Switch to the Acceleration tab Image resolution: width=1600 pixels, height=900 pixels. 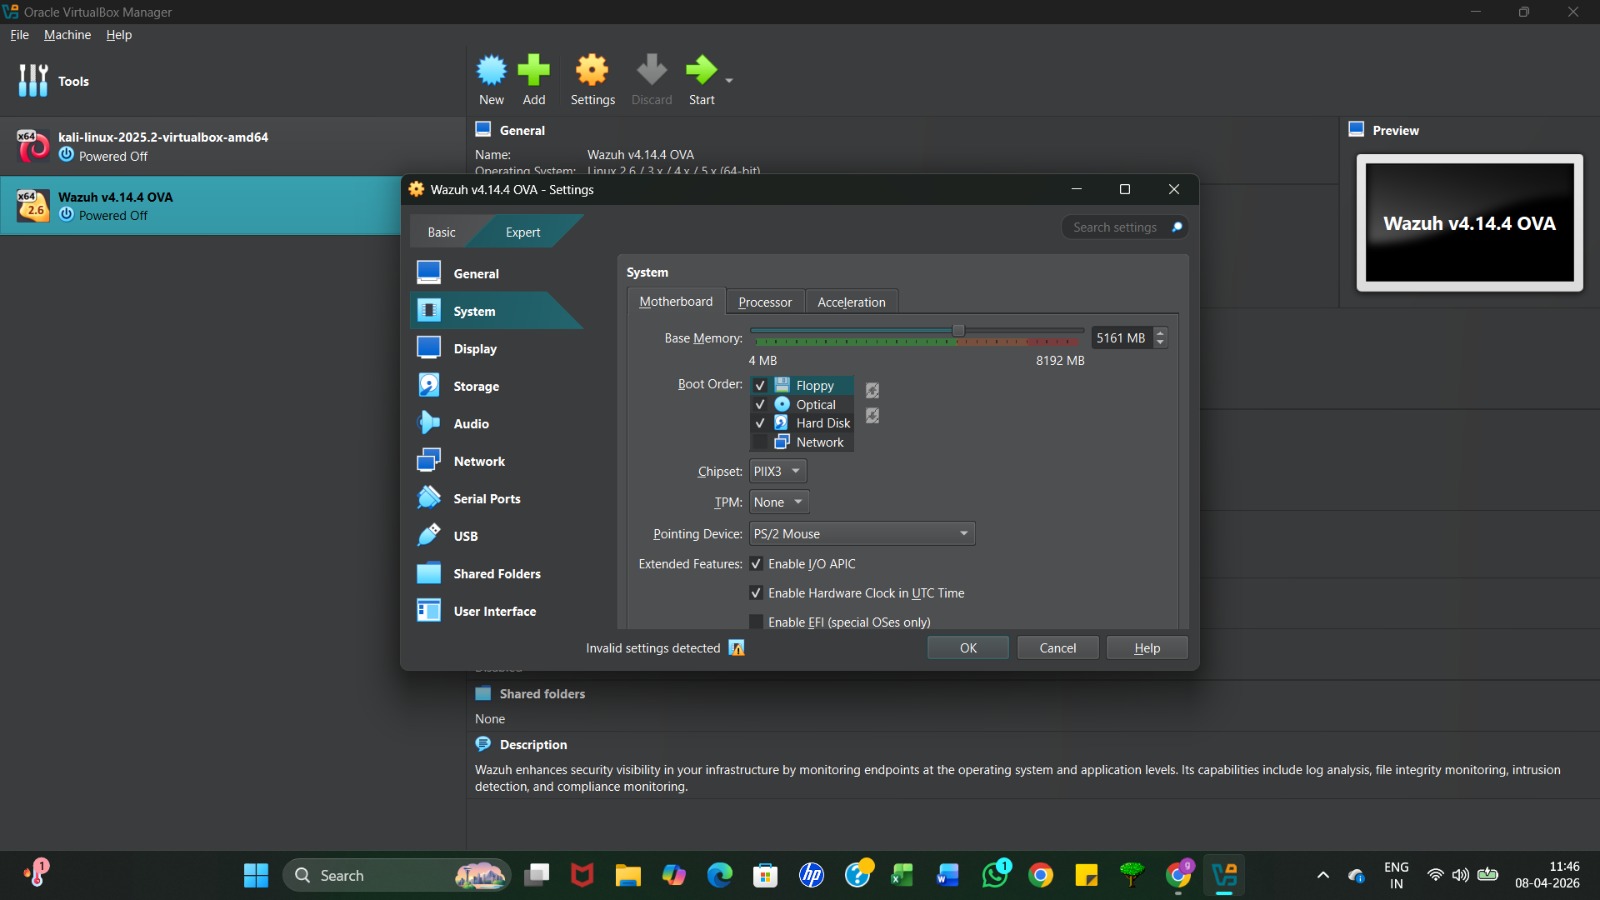coord(851,302)
